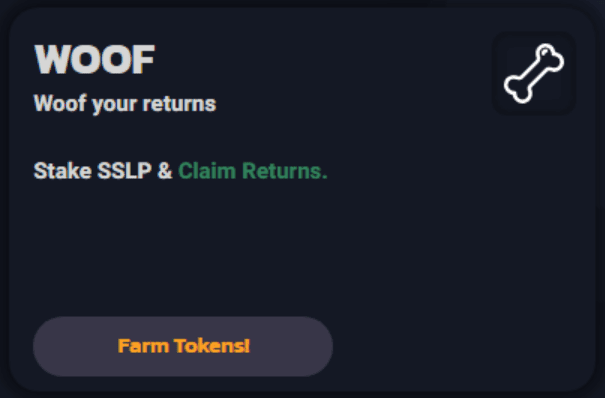Start farming via the orange-text button
This screenshot has width=605, height=398.
click(x=183, y=346)
